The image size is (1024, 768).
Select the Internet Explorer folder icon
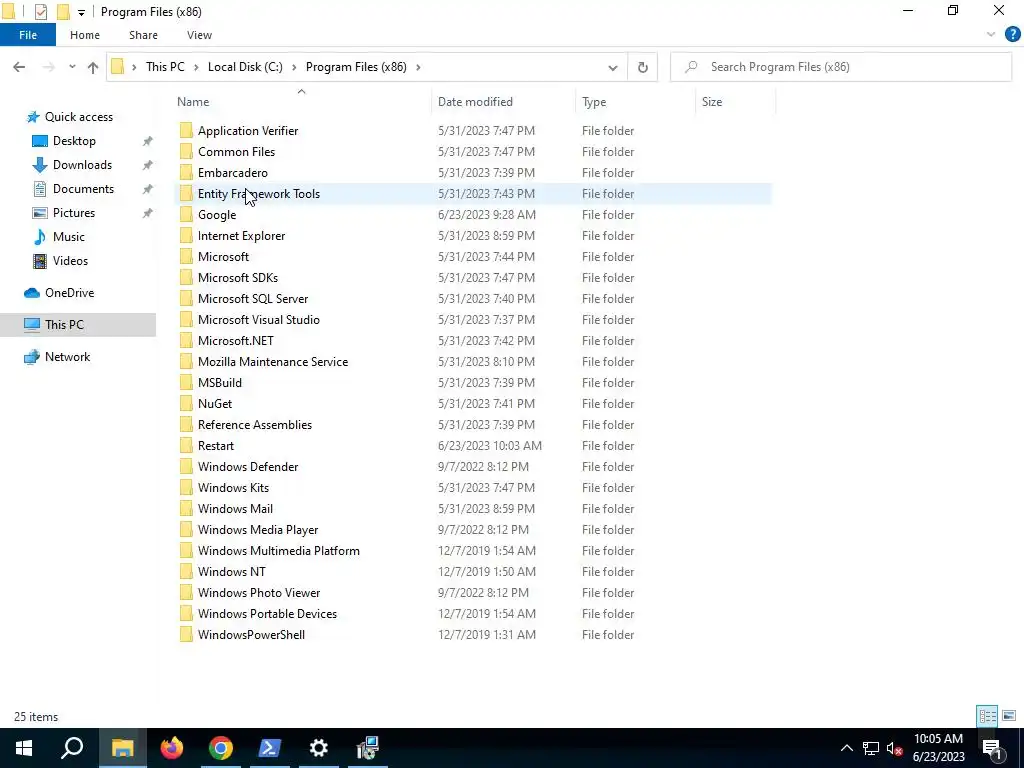pos(186,236)
